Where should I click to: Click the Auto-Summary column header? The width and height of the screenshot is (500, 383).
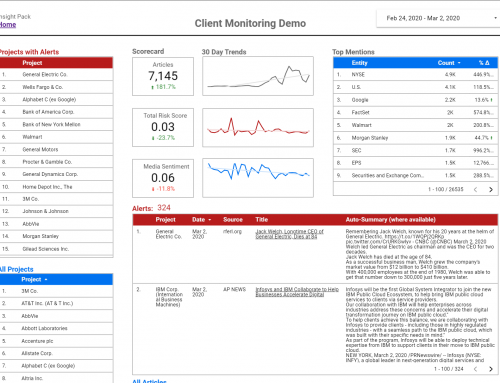tap(390, 219)
